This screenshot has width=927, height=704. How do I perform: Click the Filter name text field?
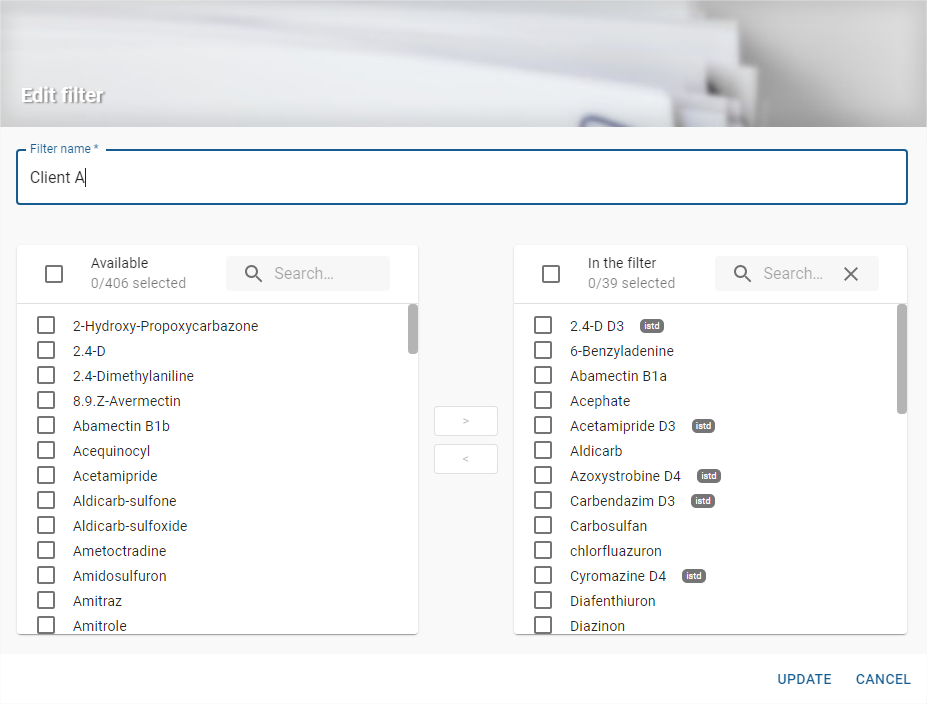[462, 178]
